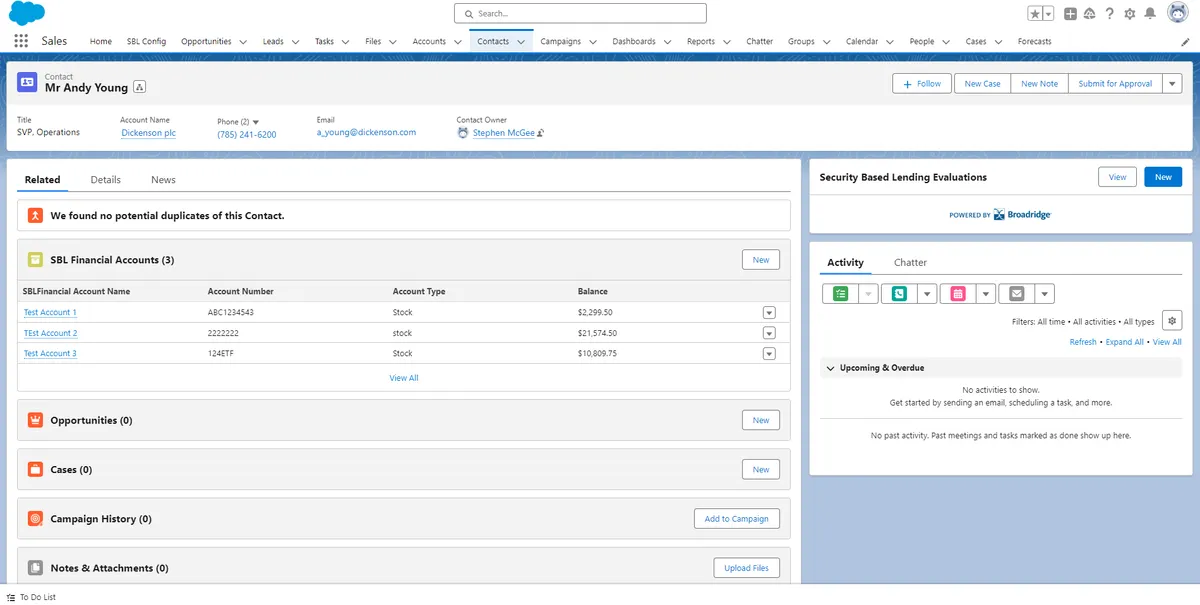The width and height of the screenshot is (1200, 605).
Task: Open the App Launcher grid icon
Action: (21, 41)
